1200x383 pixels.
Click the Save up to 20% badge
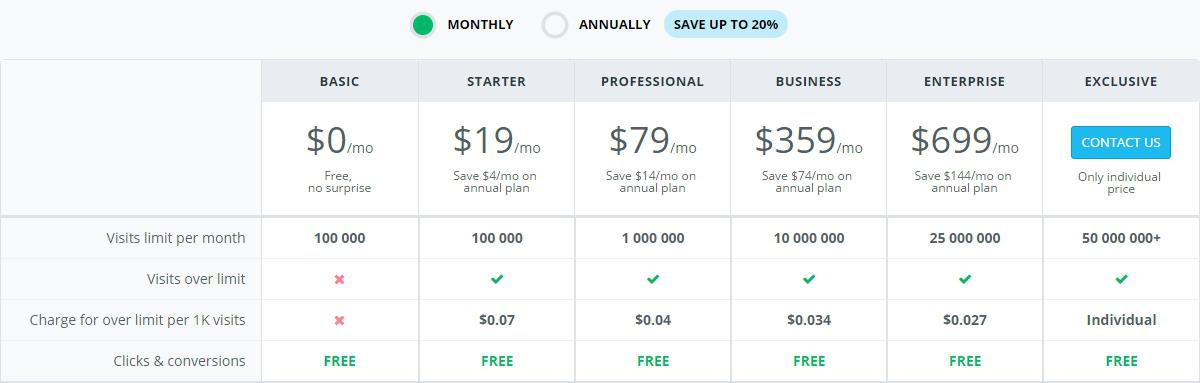click(726, 24)
